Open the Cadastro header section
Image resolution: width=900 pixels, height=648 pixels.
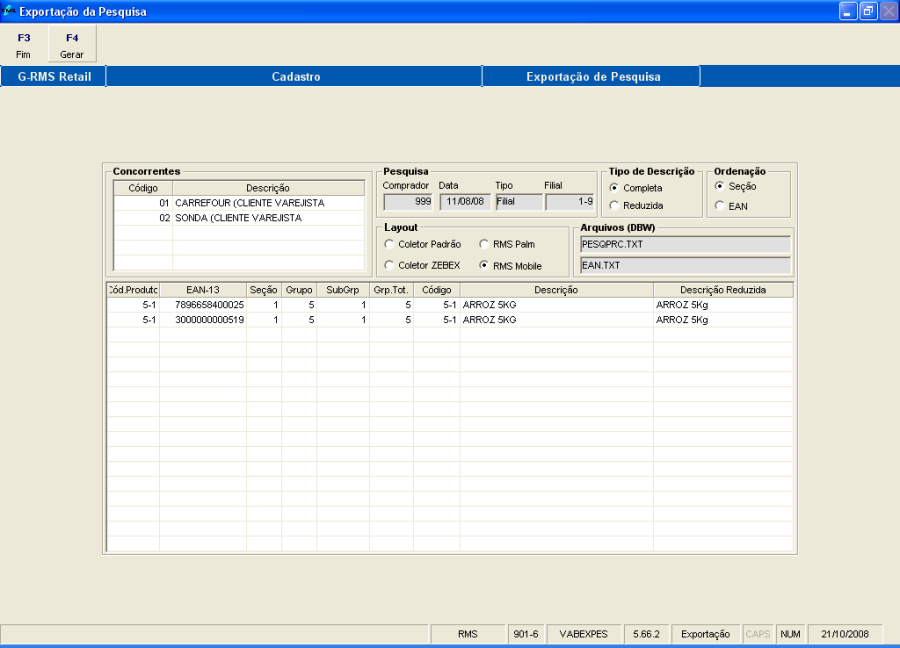[x=295, y=77]
